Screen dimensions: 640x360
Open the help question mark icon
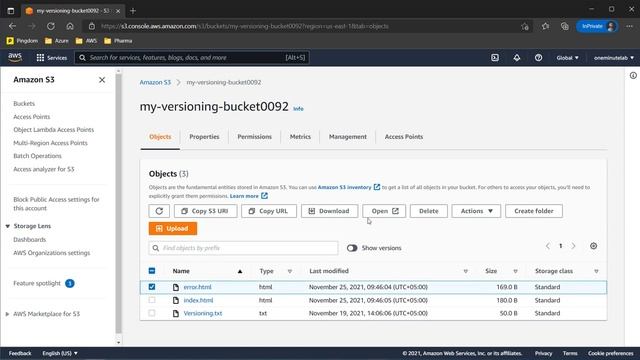[538, 58]
